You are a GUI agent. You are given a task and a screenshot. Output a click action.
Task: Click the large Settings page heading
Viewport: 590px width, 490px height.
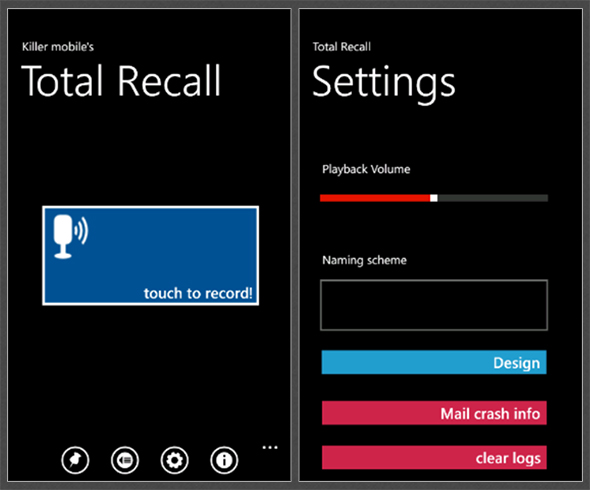(x=384, y=83)
